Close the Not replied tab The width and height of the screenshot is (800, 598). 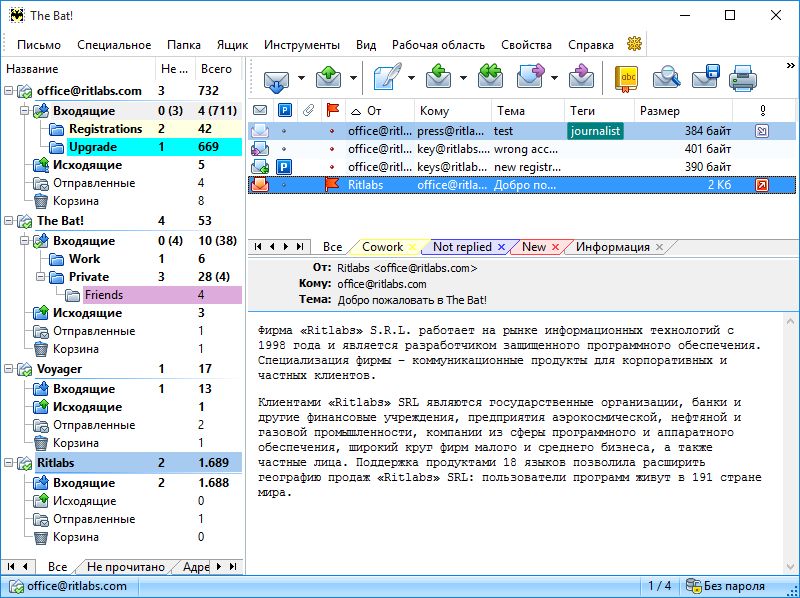501,247
